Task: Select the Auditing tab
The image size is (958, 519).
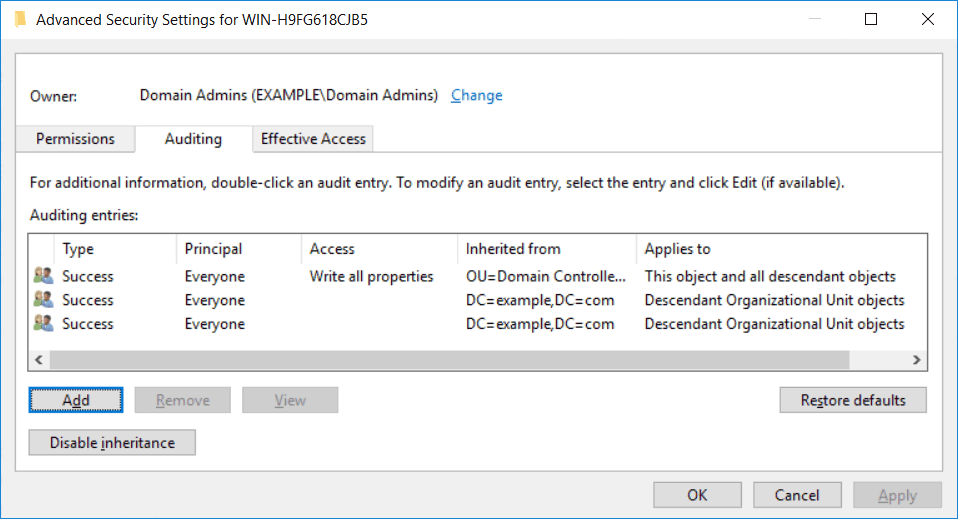Action: [193, 139]
